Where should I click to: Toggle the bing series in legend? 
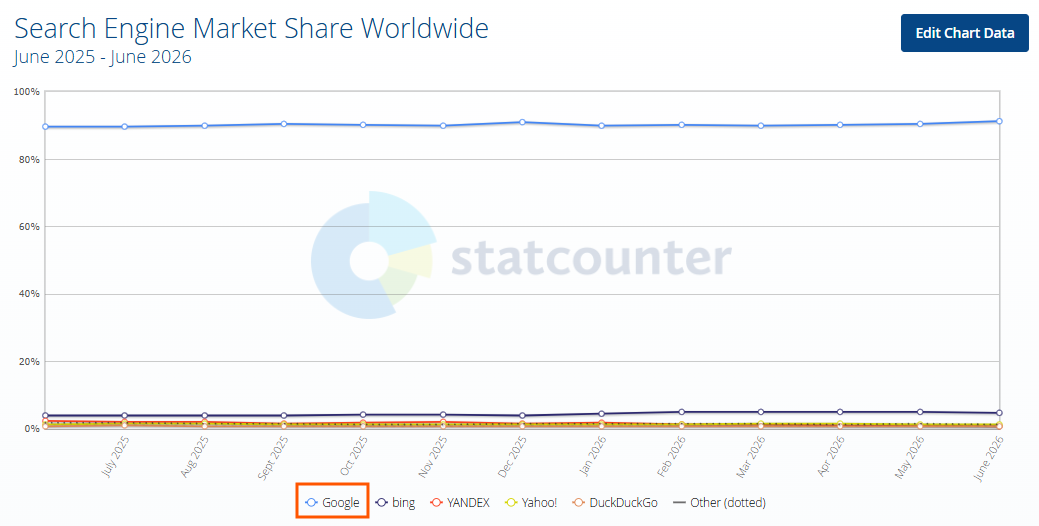[395, 502]
